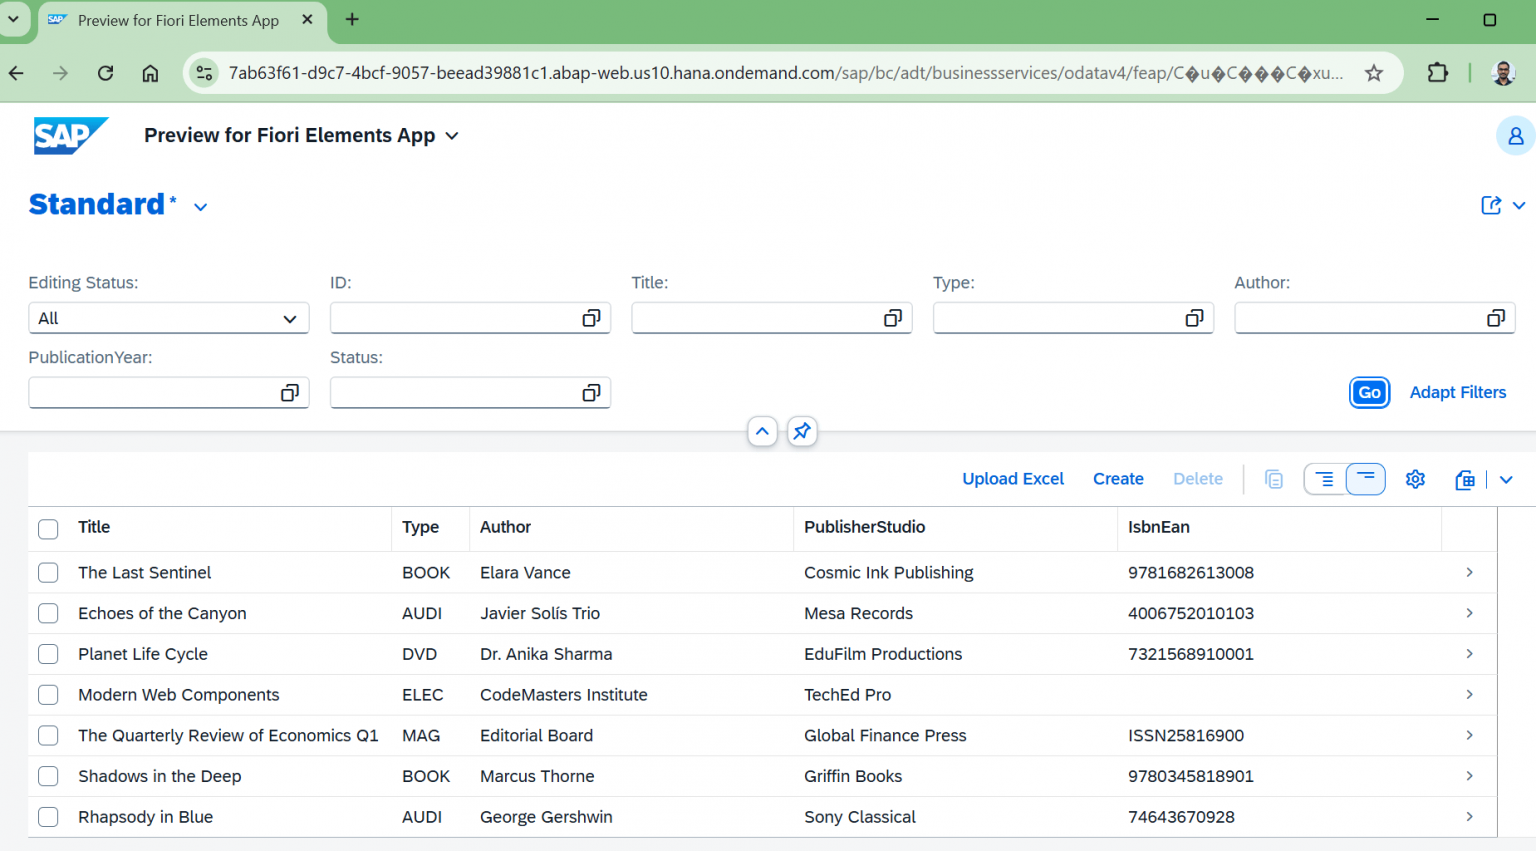Open Adapt Filters dialog
The width and height of the screenshot is (1536, 851).
[1457, 392]
